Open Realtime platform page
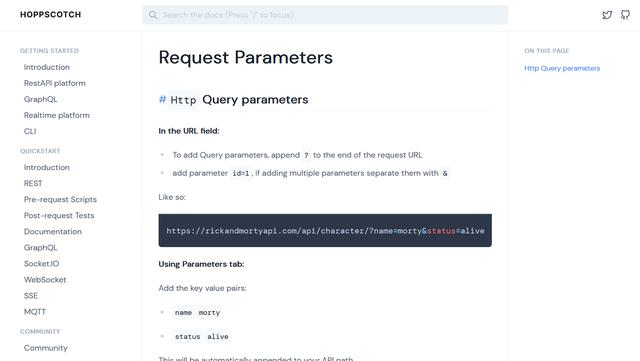The width and height of the screenshot is (640, 361). [x=57, y=115]
